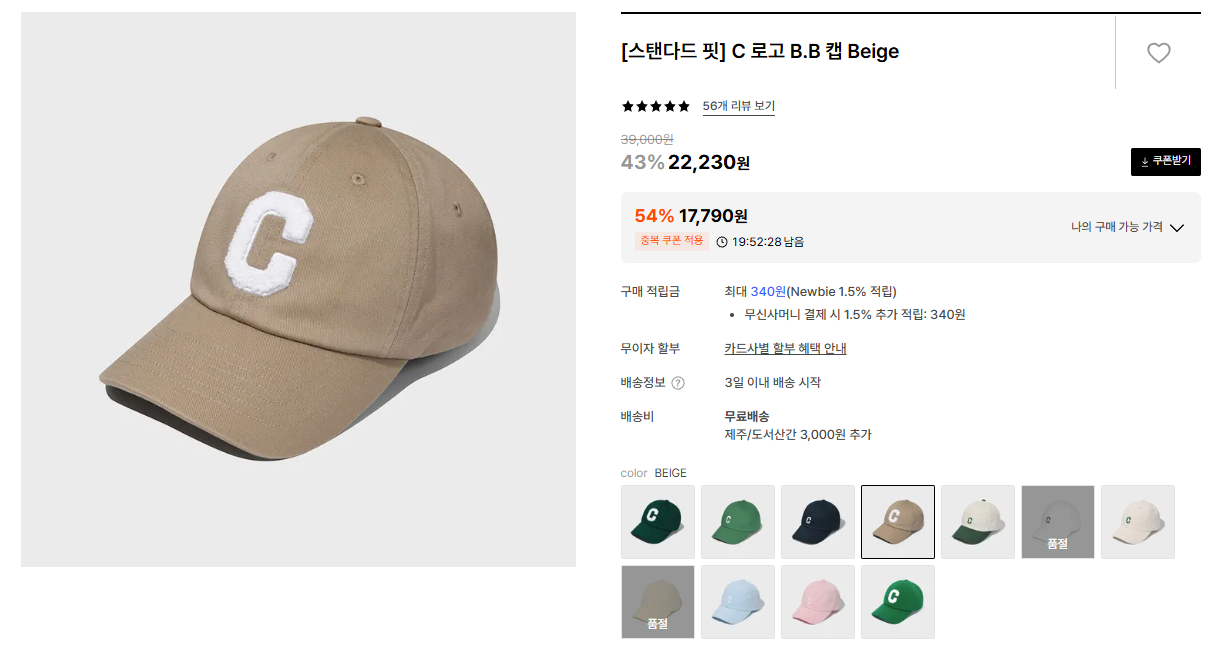Click the heart wishlist icon
The width and height of the screenshot is (1220, 653).
coord(1158,53)
